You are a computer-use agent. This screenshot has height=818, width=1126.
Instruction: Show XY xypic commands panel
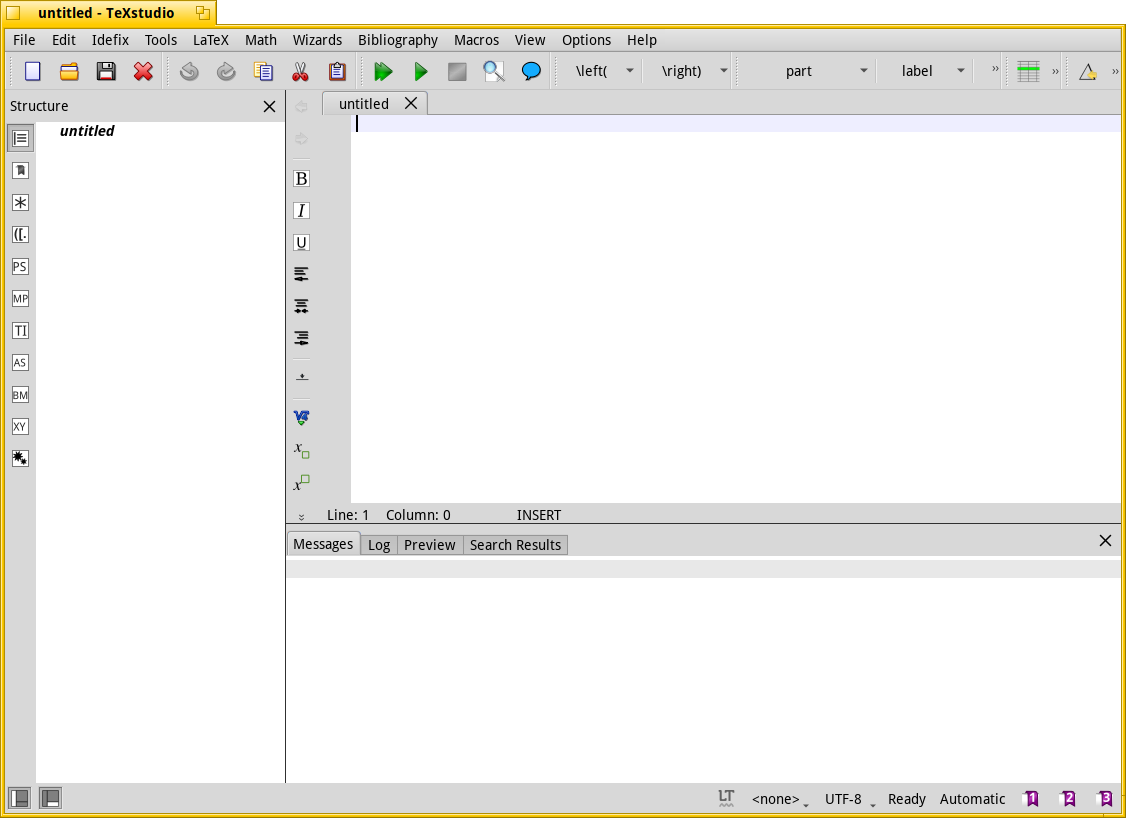point(20,427)
